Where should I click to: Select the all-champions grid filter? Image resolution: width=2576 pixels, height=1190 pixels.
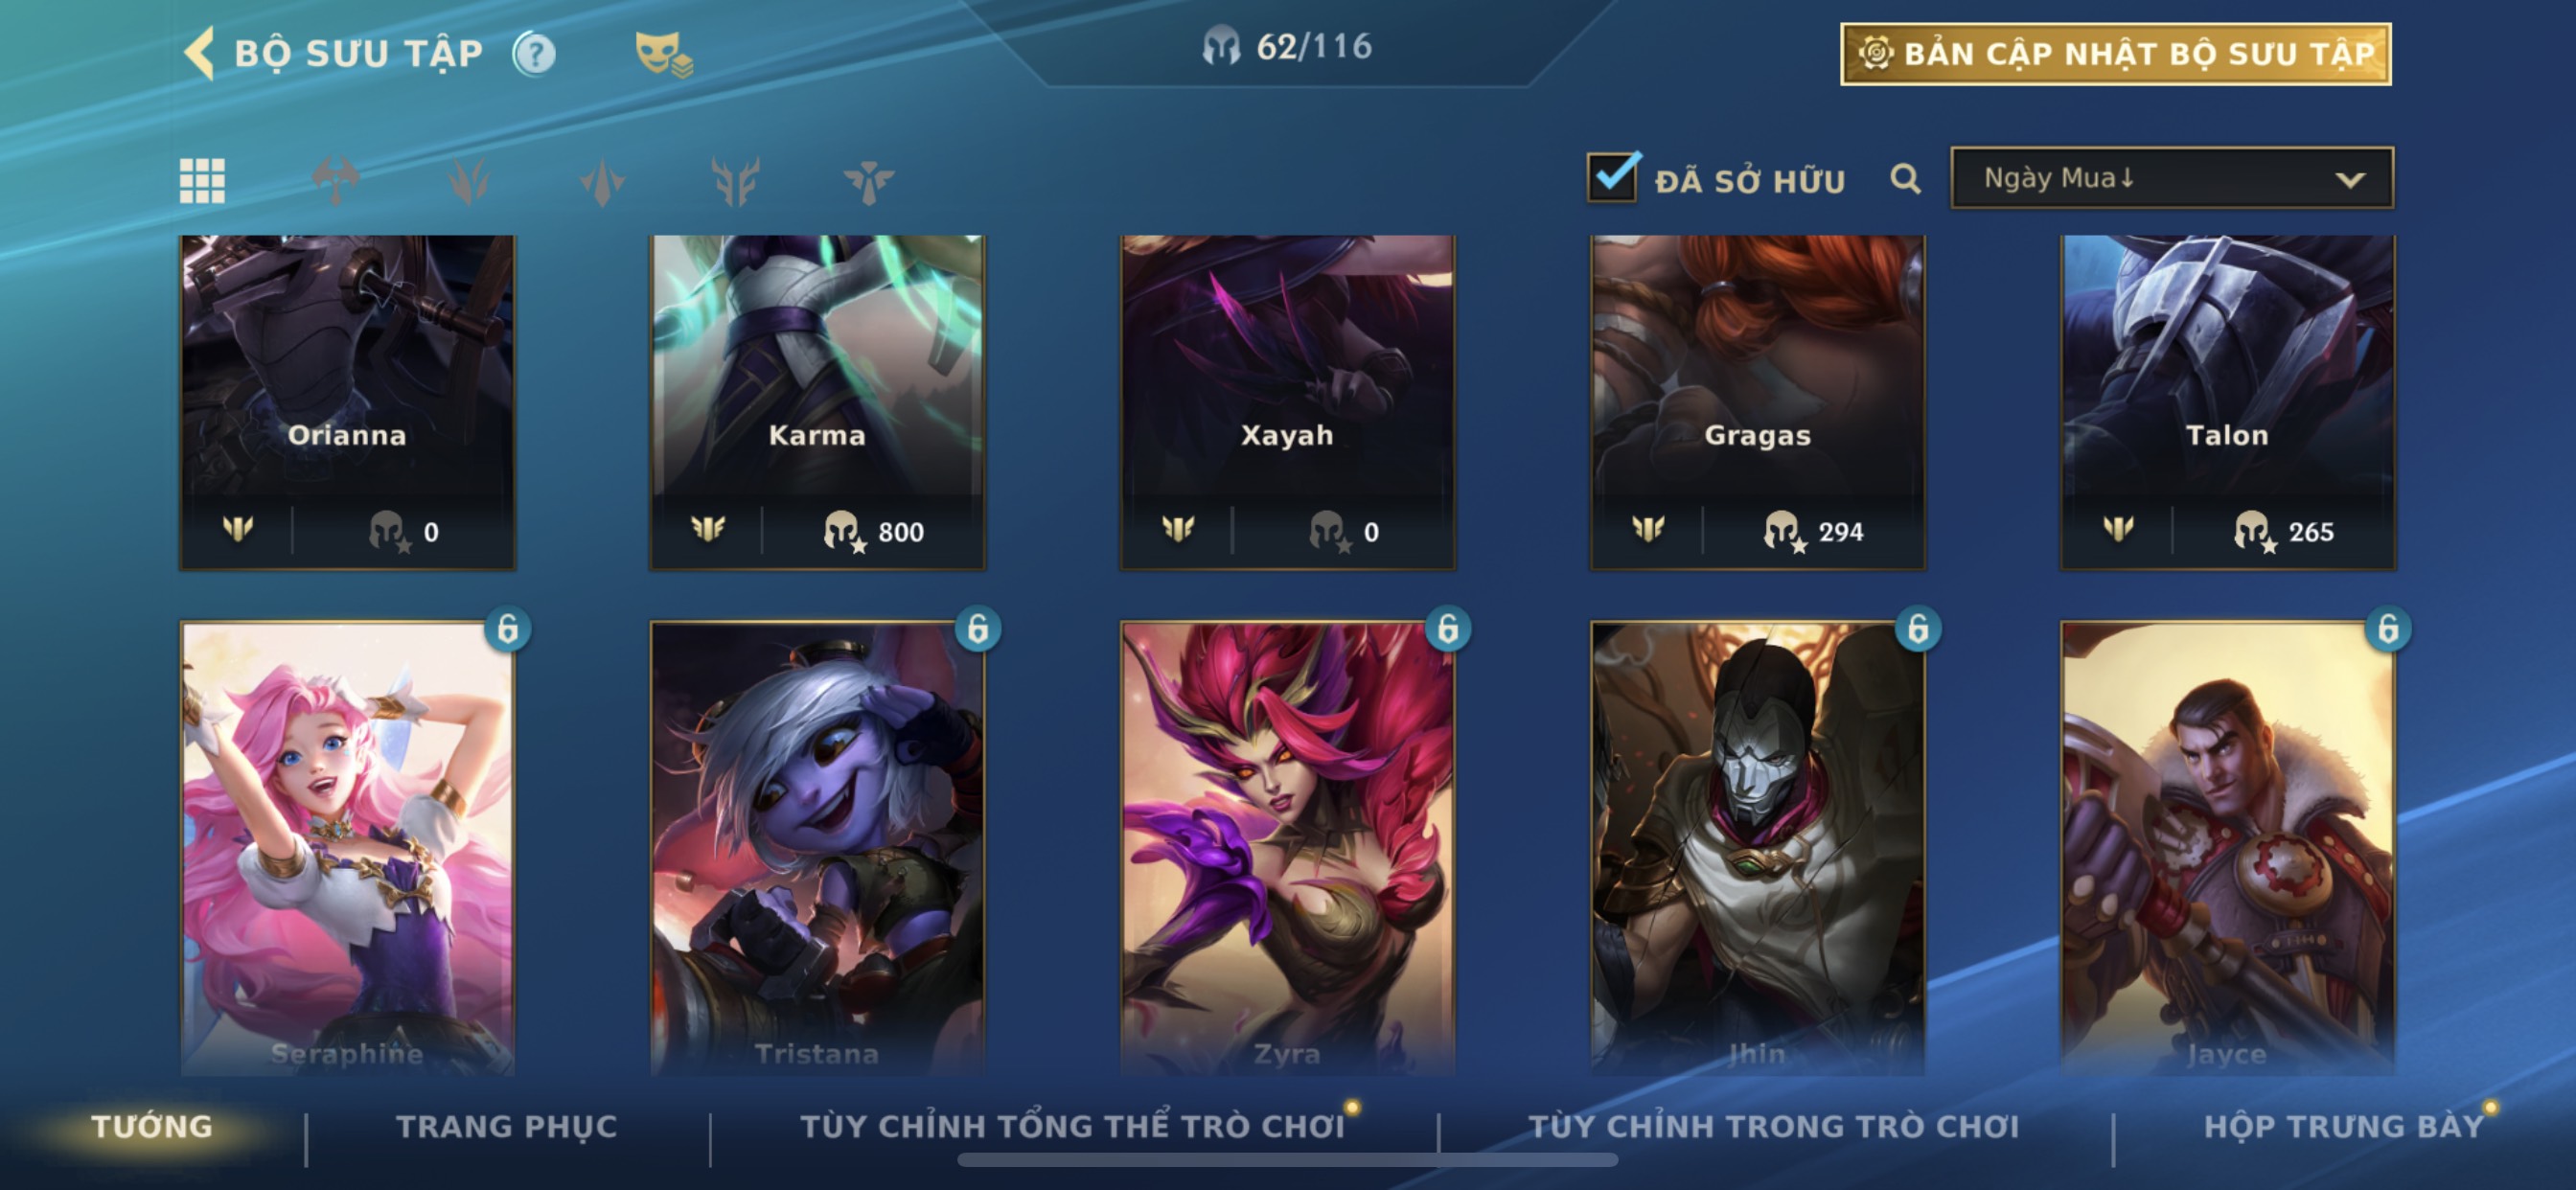point(202,181)
